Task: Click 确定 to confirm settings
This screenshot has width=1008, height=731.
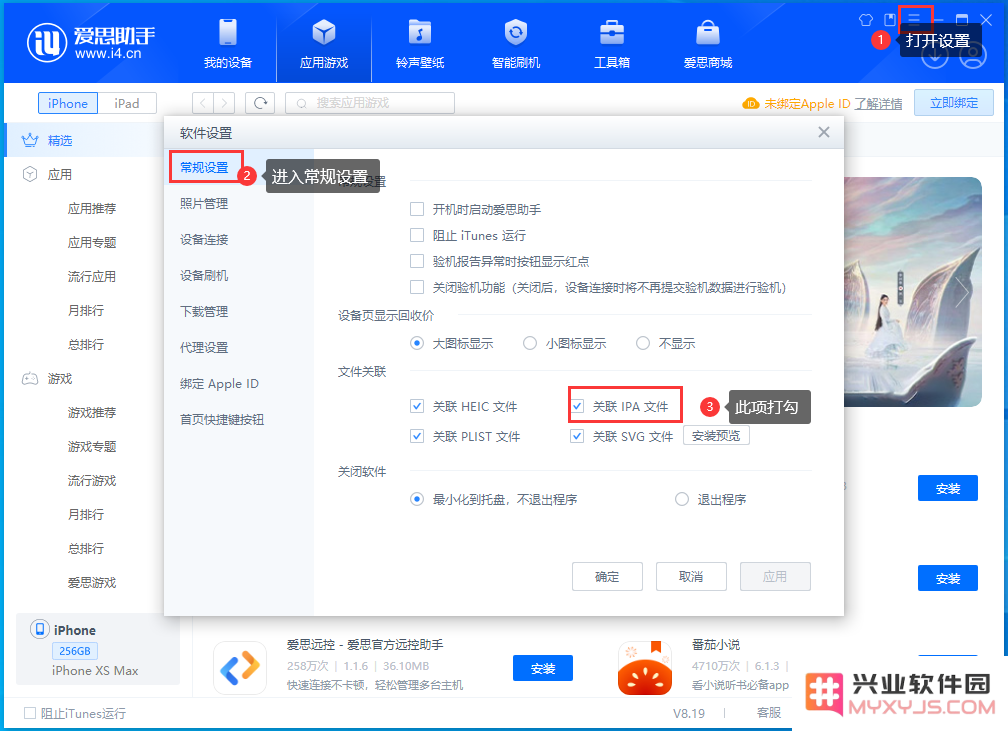Action: coord(608,577)
